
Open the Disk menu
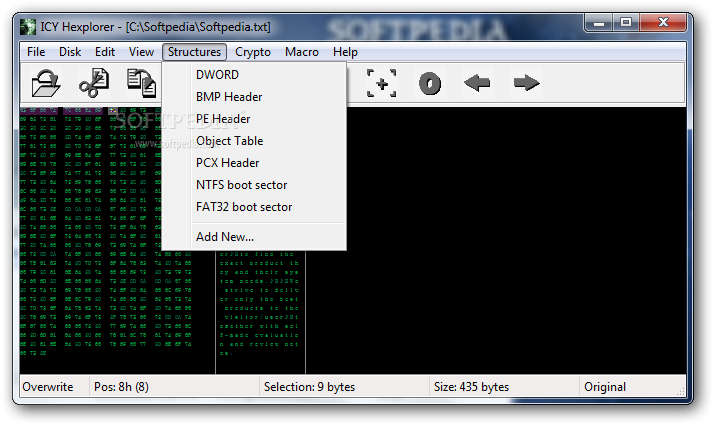[x=70, y=52]
